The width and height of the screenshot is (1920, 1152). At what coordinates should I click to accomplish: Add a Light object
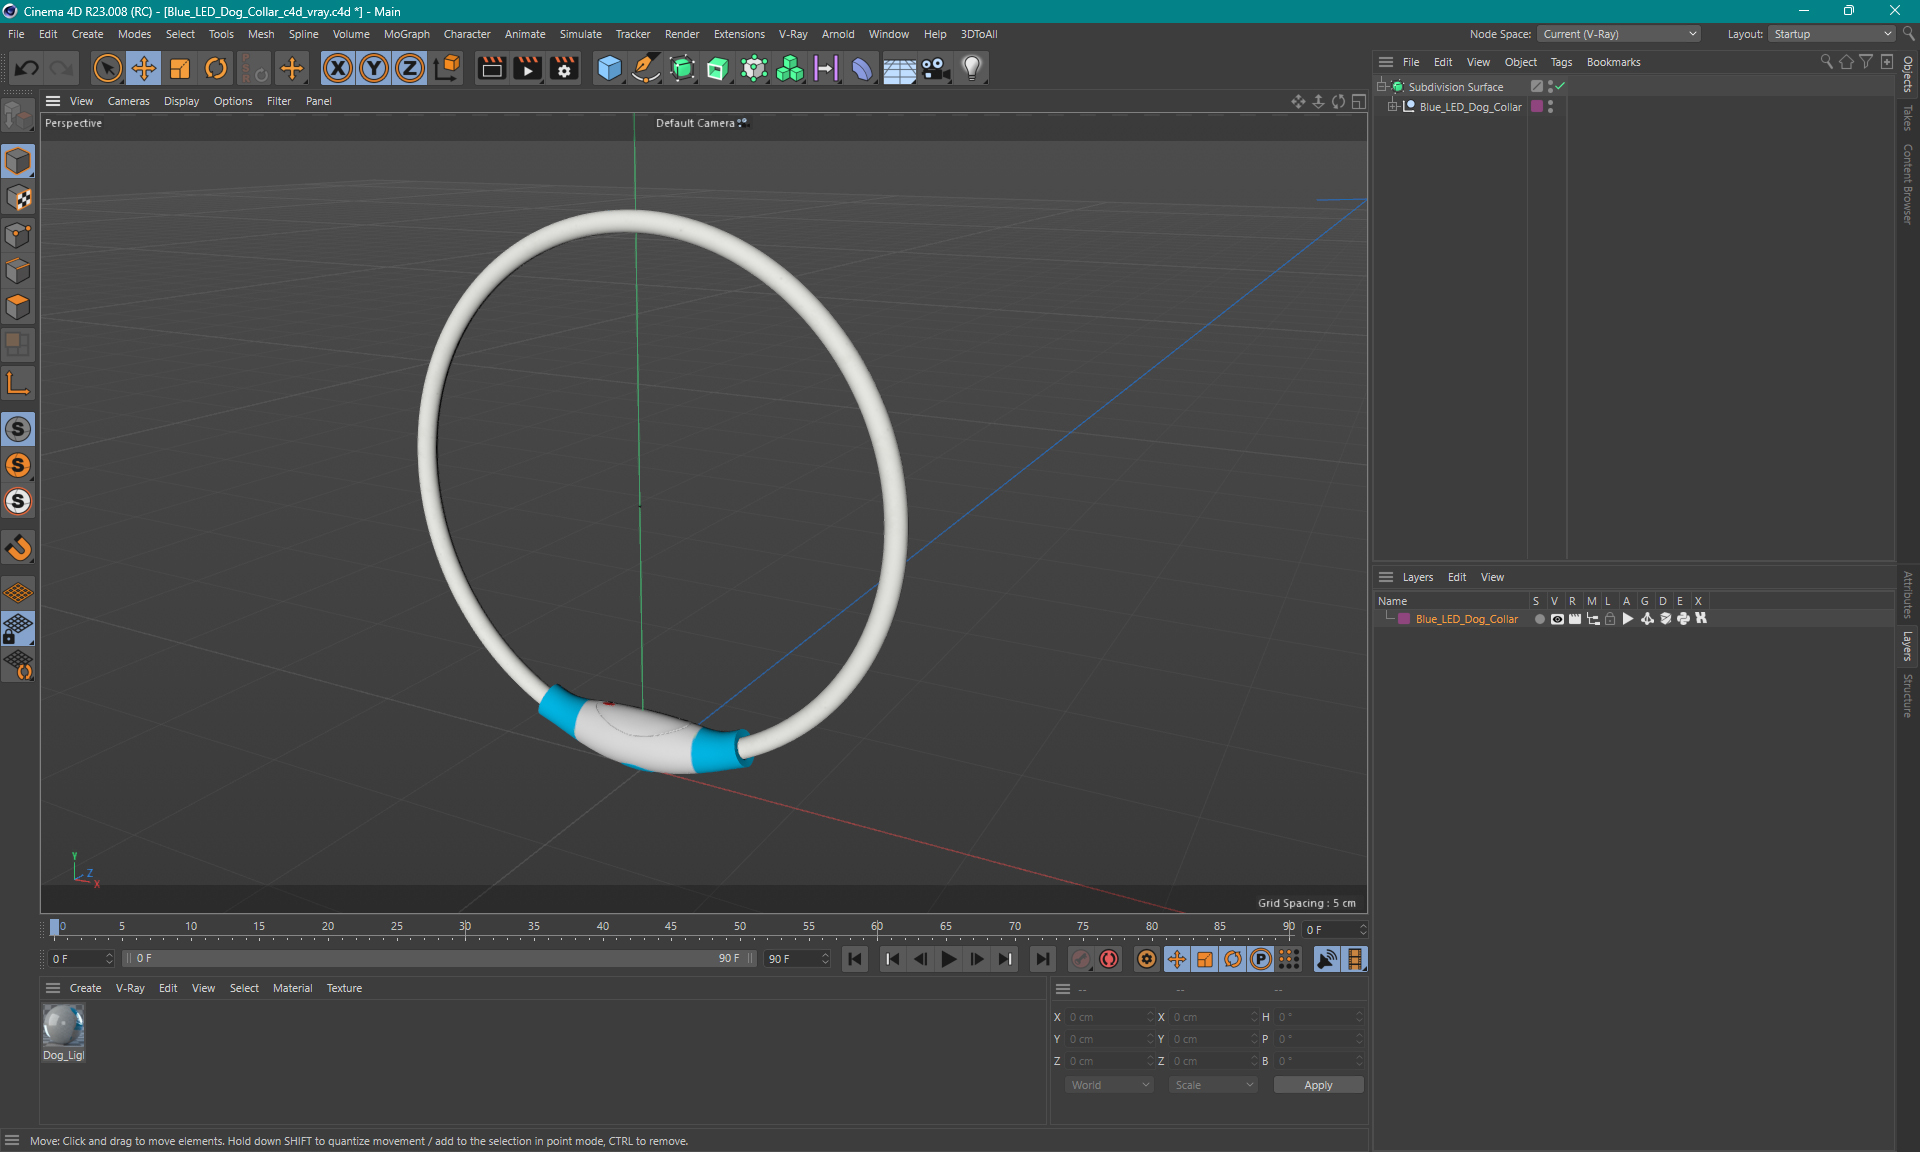[x=972, y=68]
